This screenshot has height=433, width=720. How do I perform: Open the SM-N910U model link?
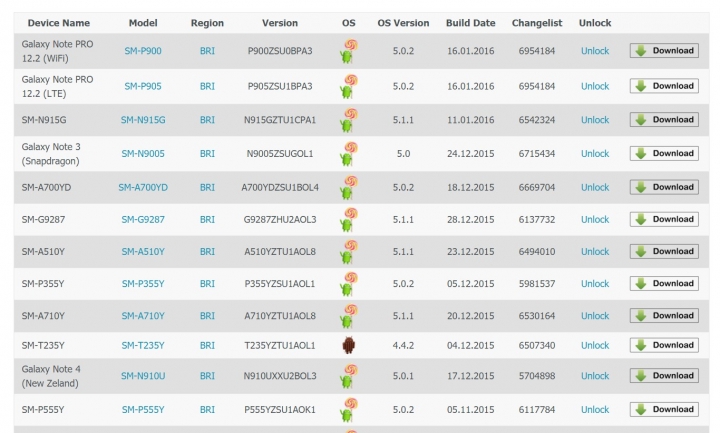tap(143, 376)
